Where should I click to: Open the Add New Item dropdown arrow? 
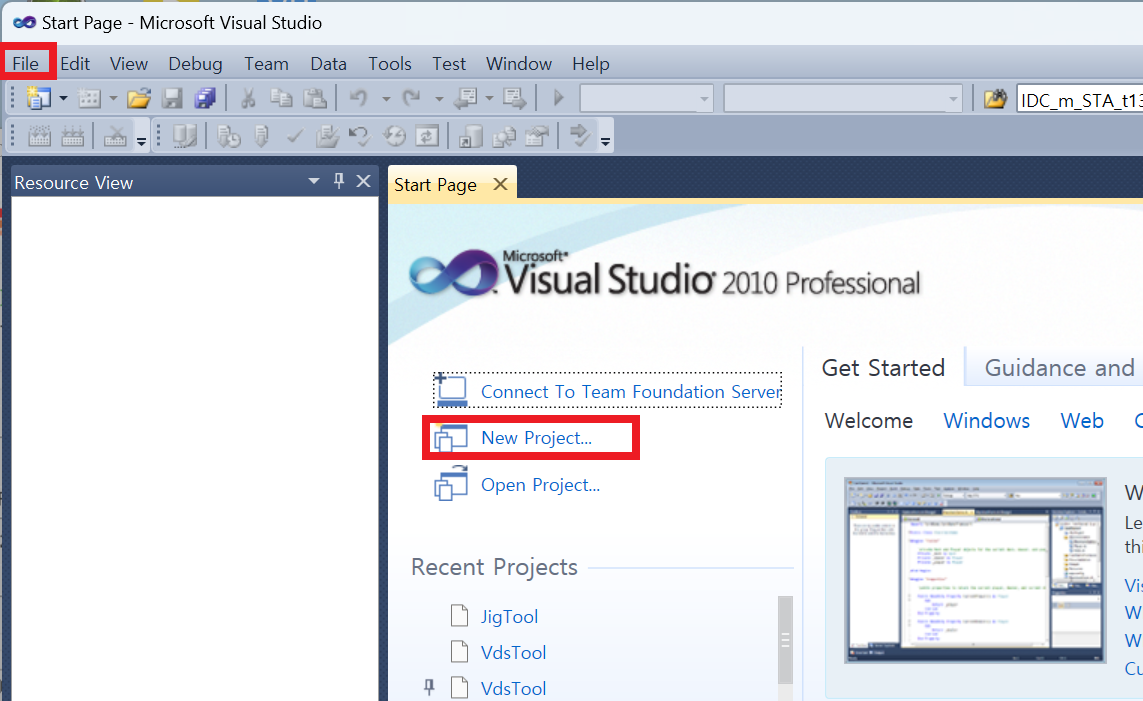click(113, 98)
